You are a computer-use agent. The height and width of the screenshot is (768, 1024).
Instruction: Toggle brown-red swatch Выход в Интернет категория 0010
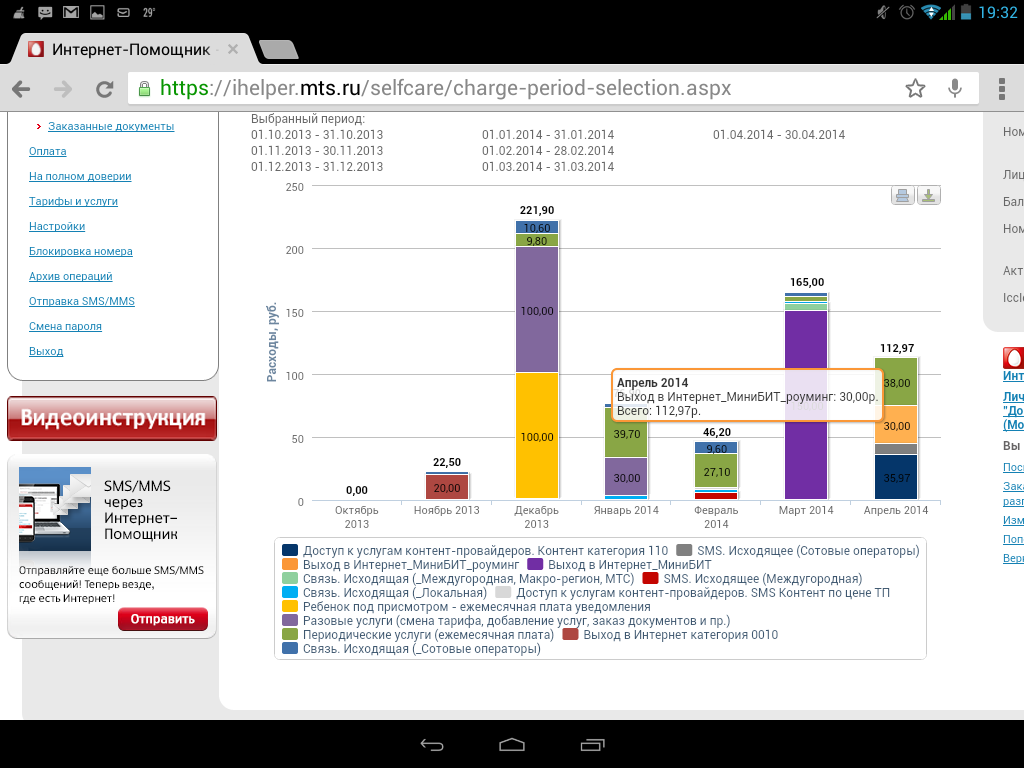570,635
